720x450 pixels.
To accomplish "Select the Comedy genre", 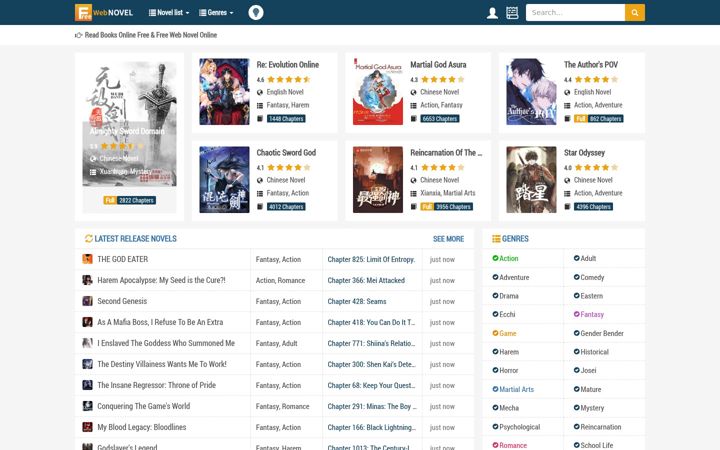I will [589, 277].
